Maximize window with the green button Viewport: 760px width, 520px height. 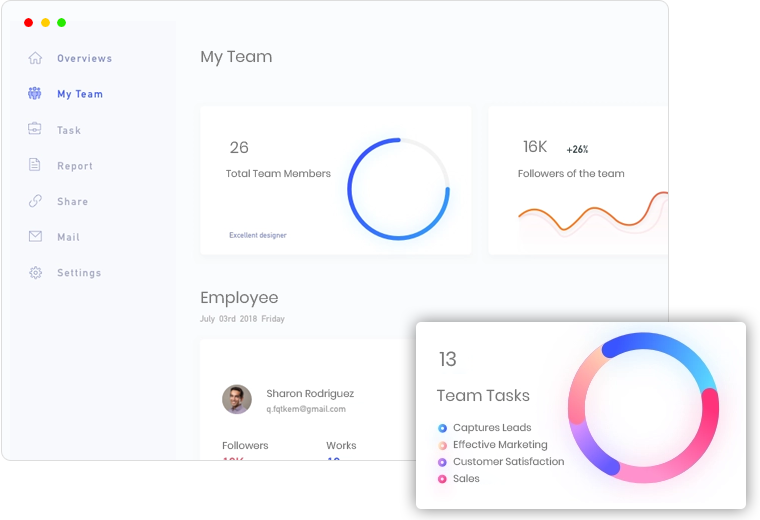point(62,22)
